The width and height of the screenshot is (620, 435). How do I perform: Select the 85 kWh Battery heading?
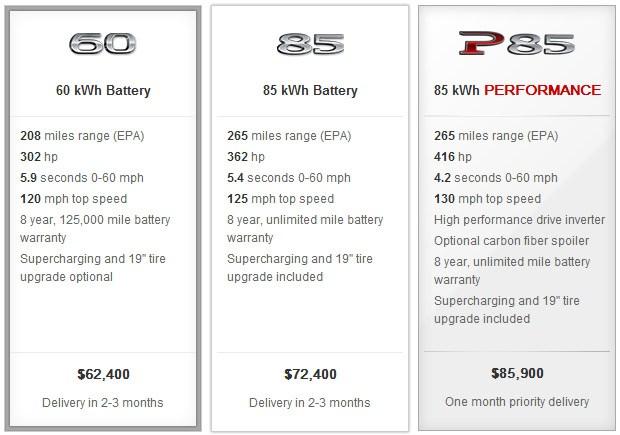pyautogui.click(x=310, y=91)
